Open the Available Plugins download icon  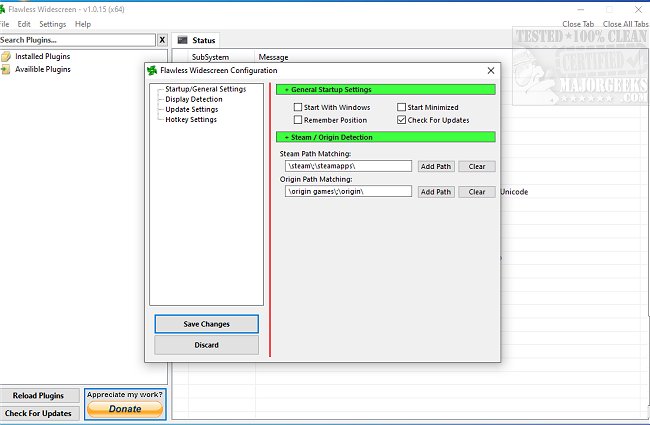tap(5, 69)
